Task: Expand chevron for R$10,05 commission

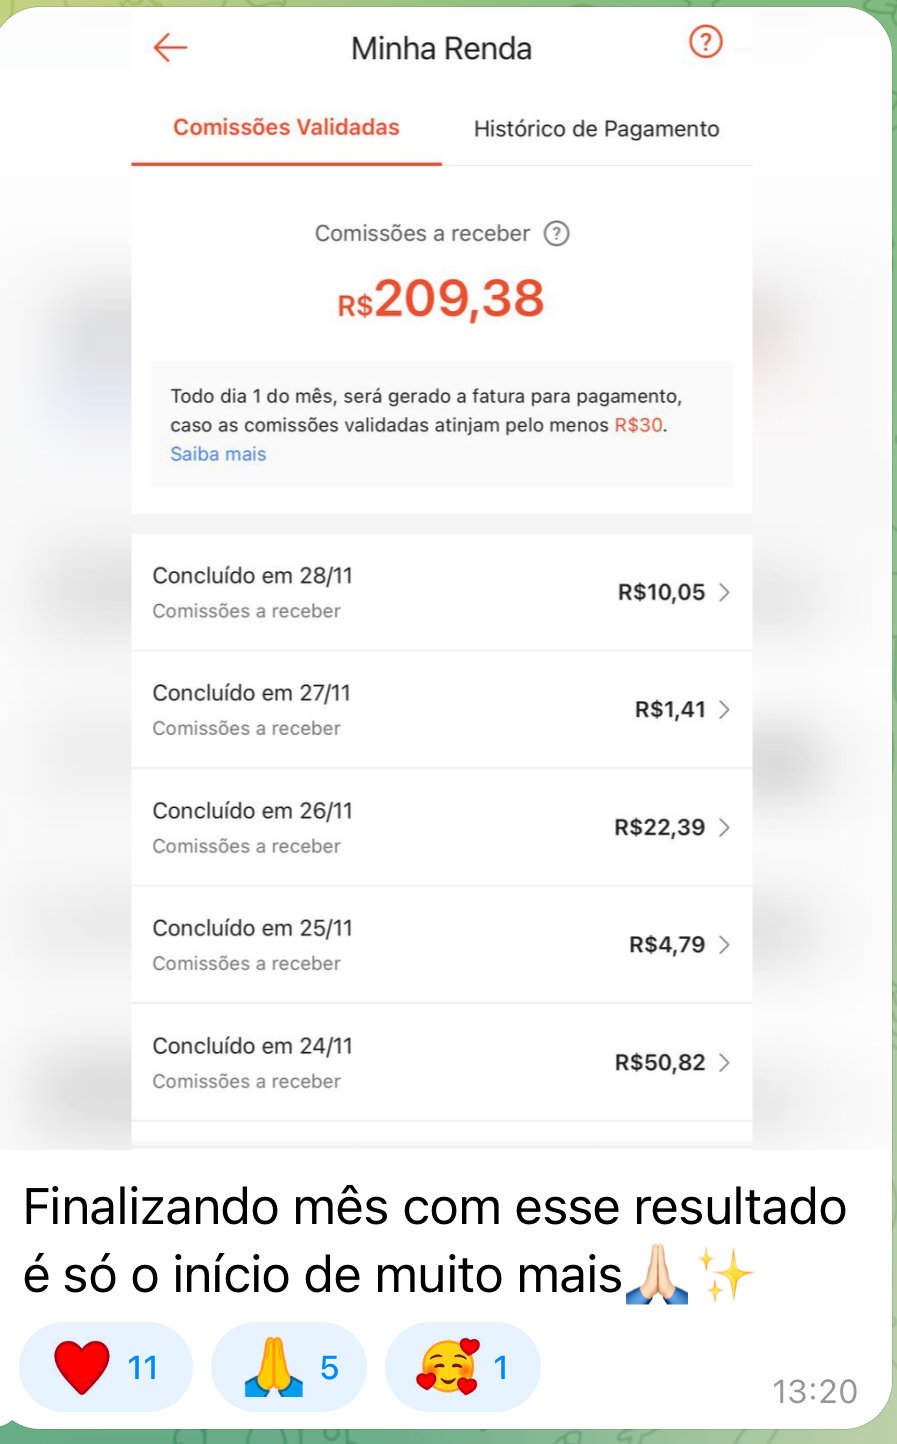Action: [x=725, y=592]
